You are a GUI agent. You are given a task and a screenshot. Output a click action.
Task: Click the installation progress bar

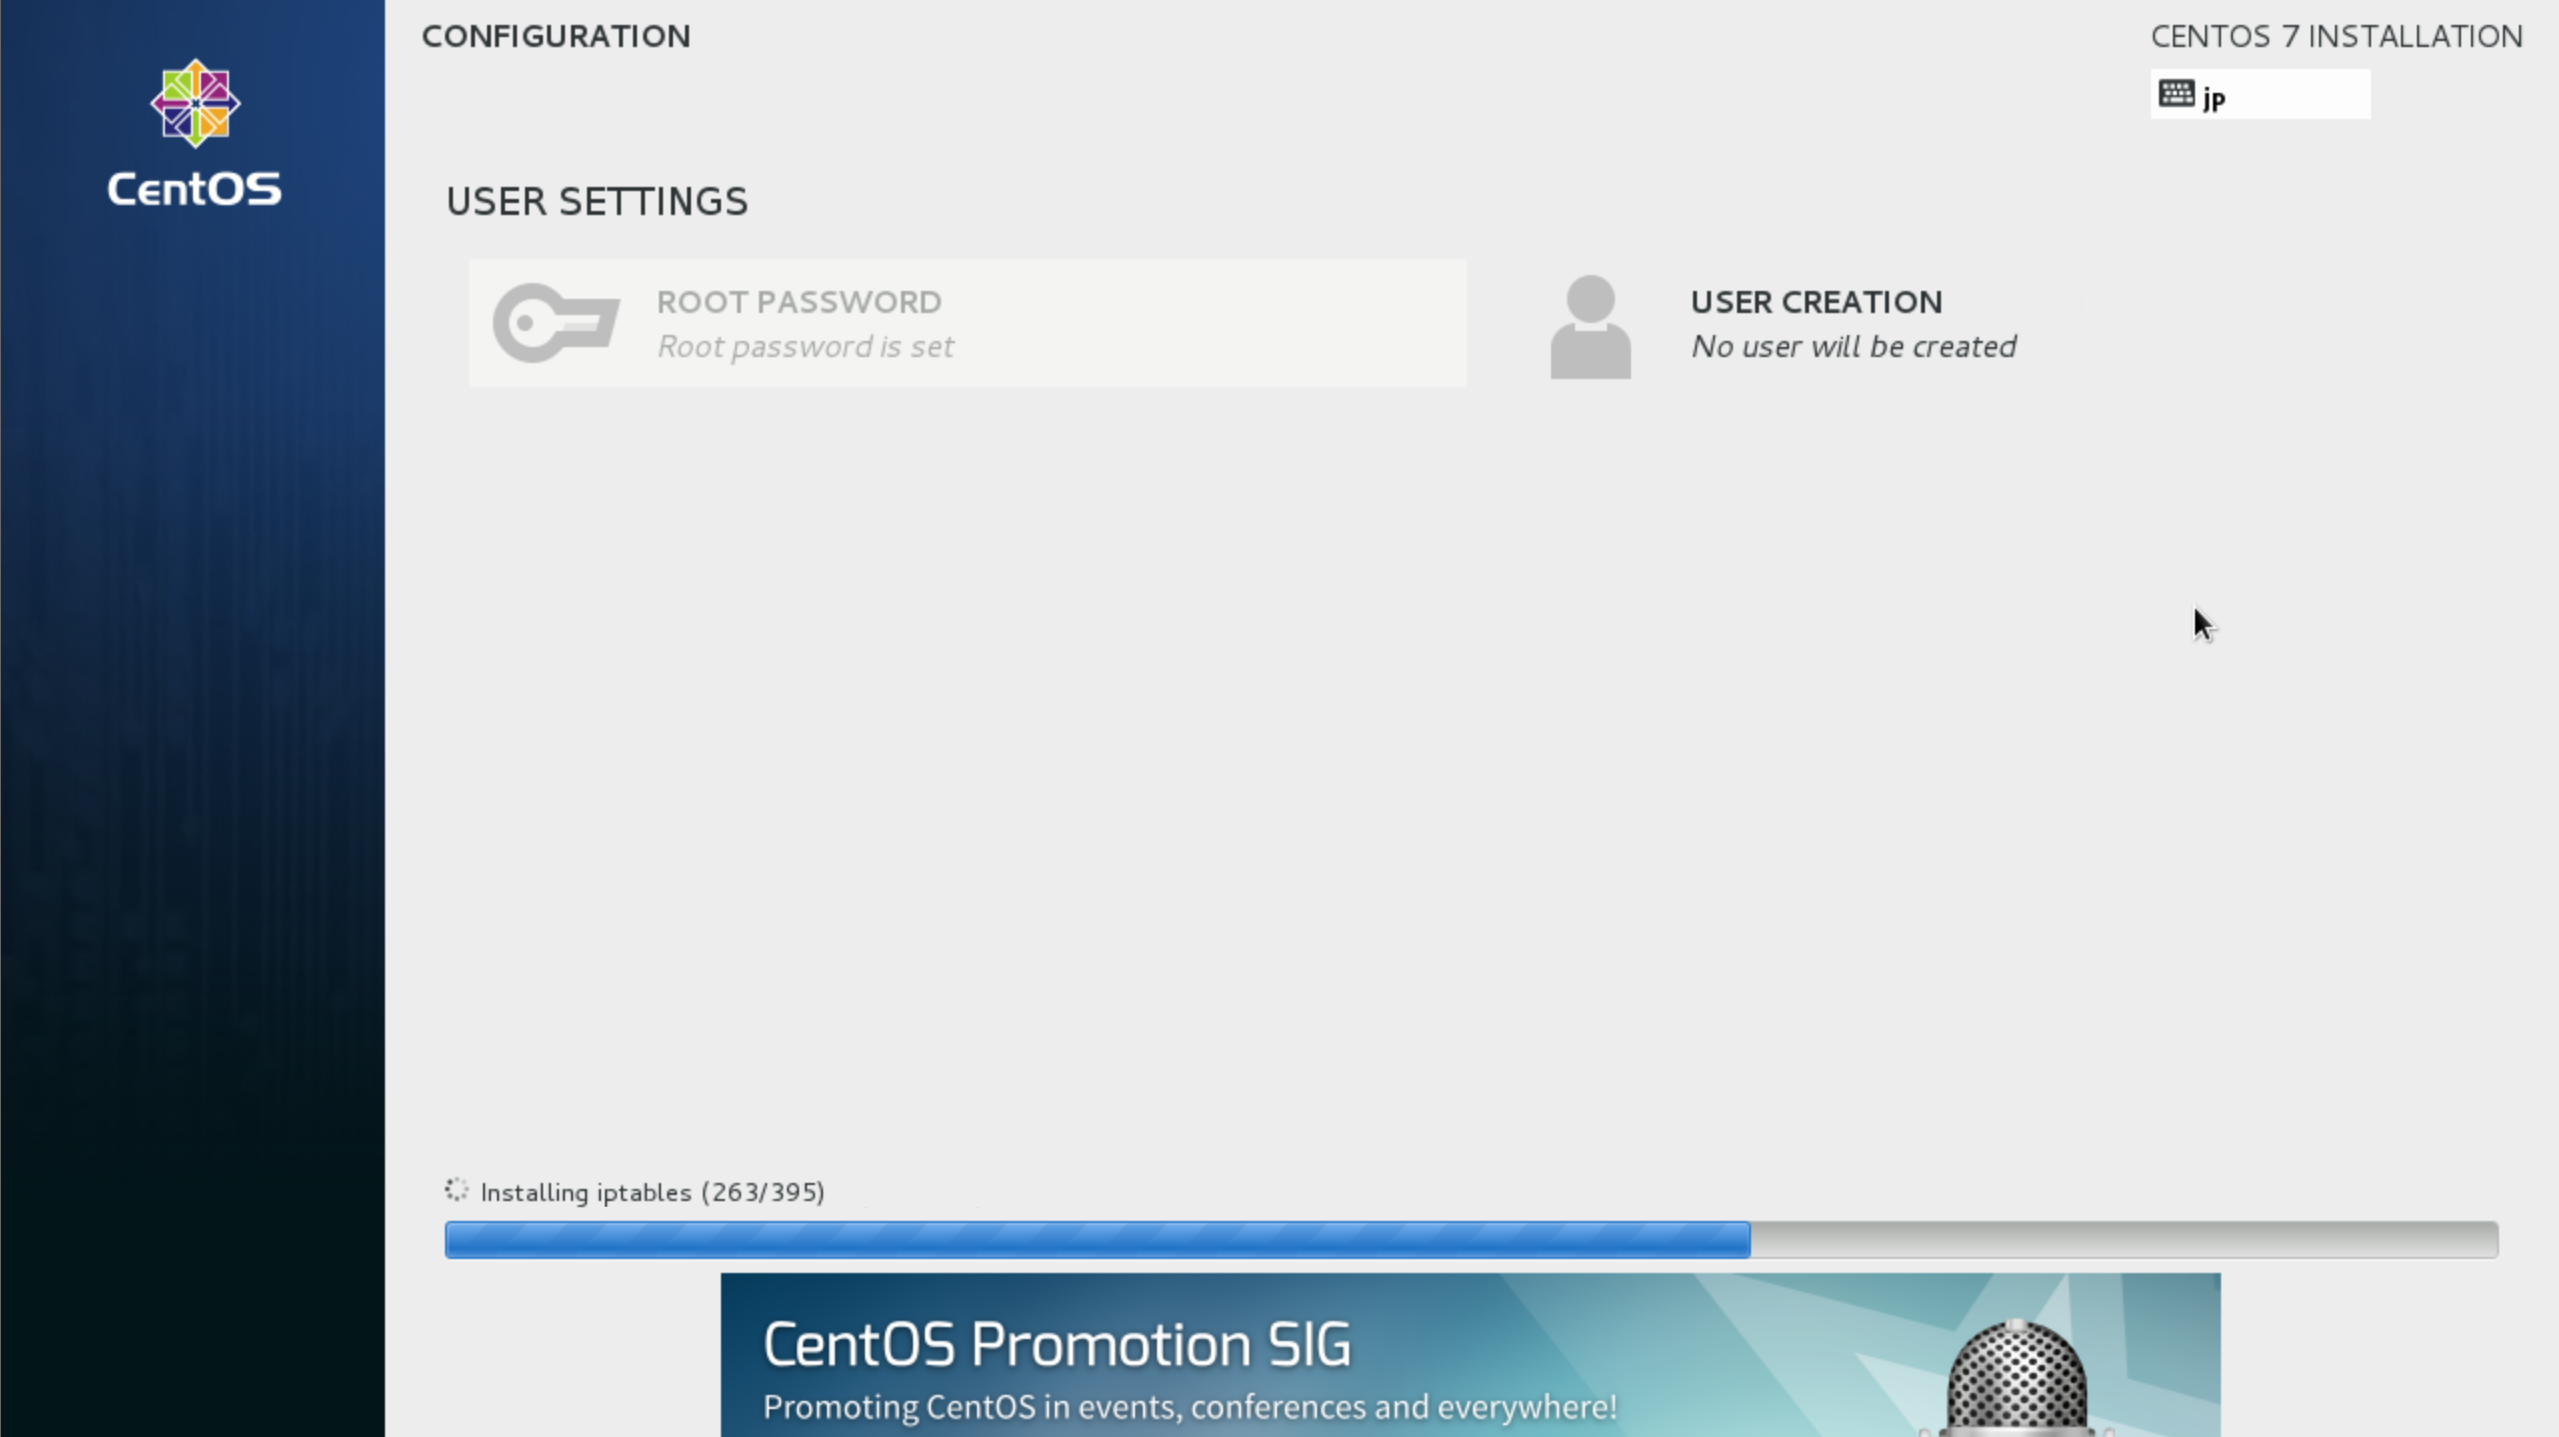[1471, 1240]
